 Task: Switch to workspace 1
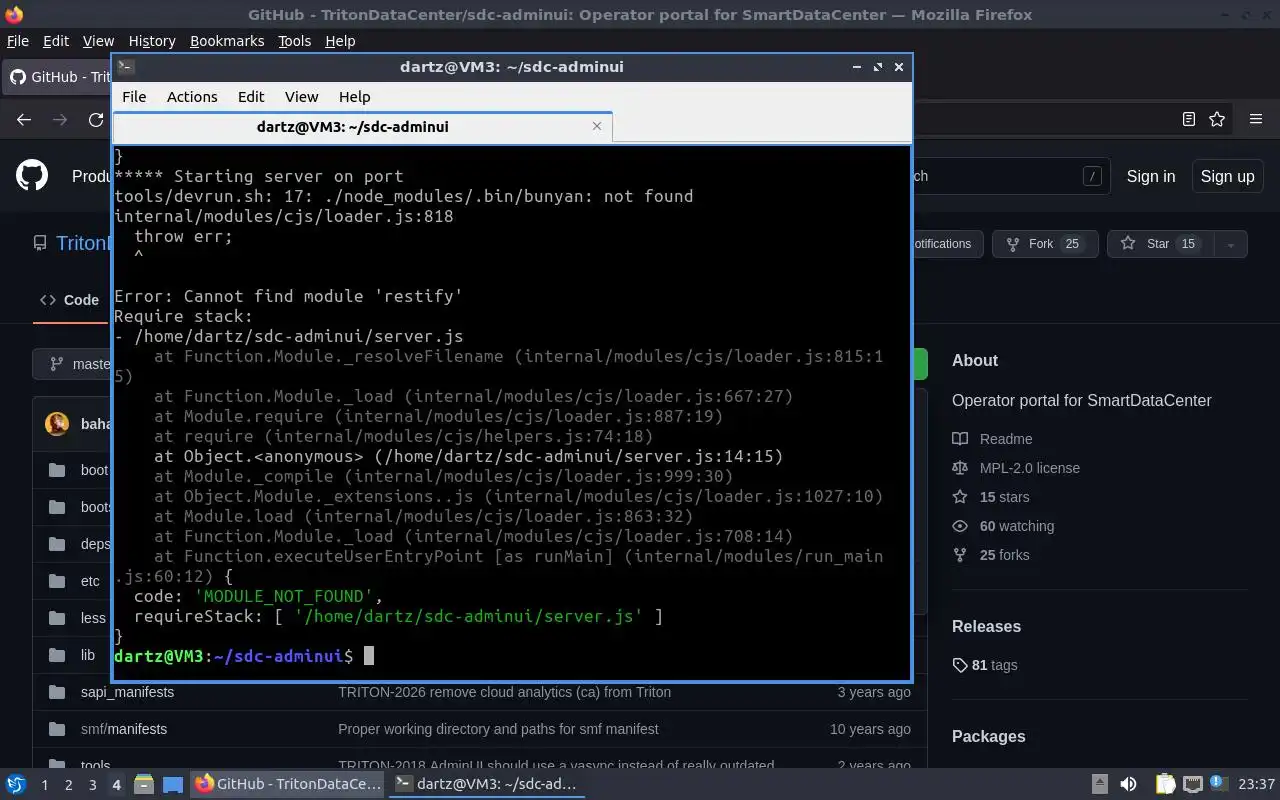pos(44,785)
